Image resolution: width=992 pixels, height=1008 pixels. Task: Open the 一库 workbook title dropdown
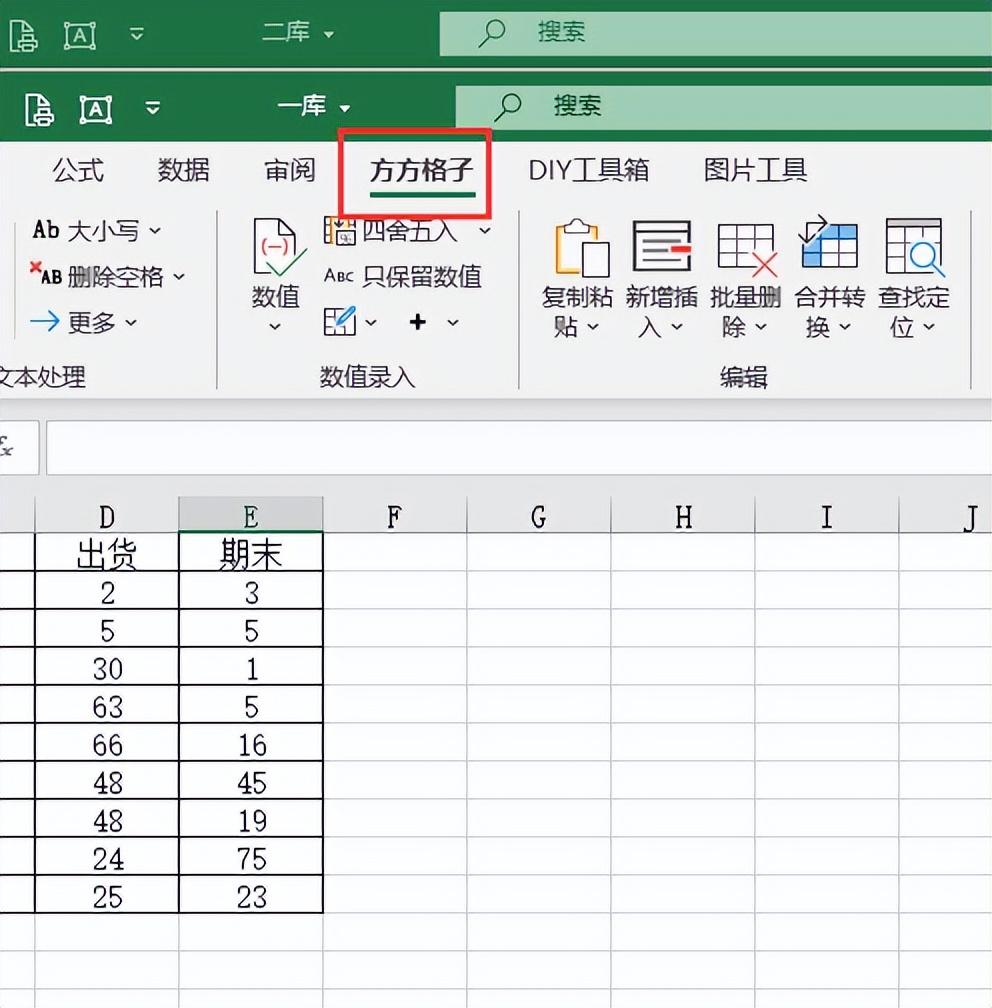tap(313, 107)
